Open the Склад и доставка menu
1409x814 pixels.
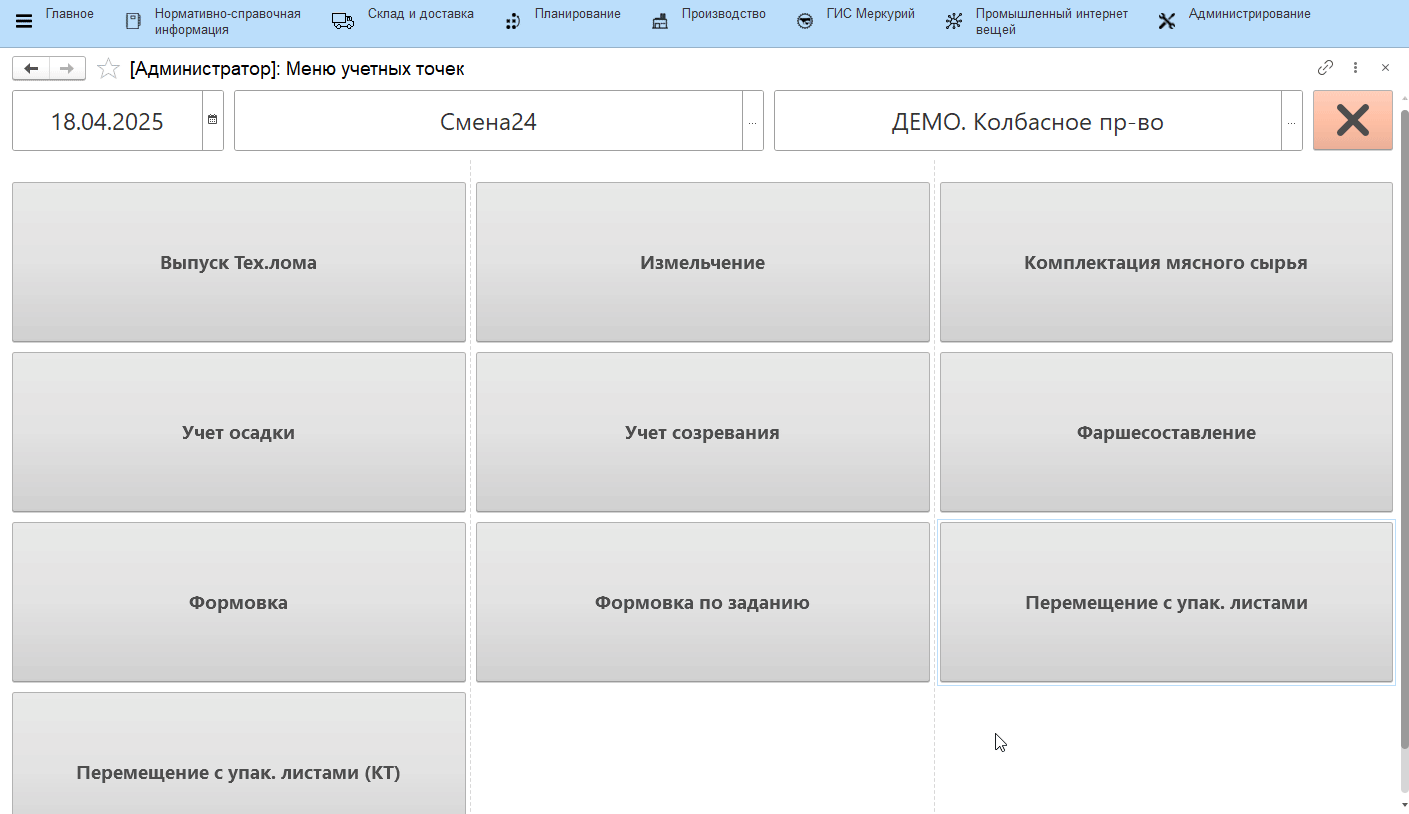(404, 15)
